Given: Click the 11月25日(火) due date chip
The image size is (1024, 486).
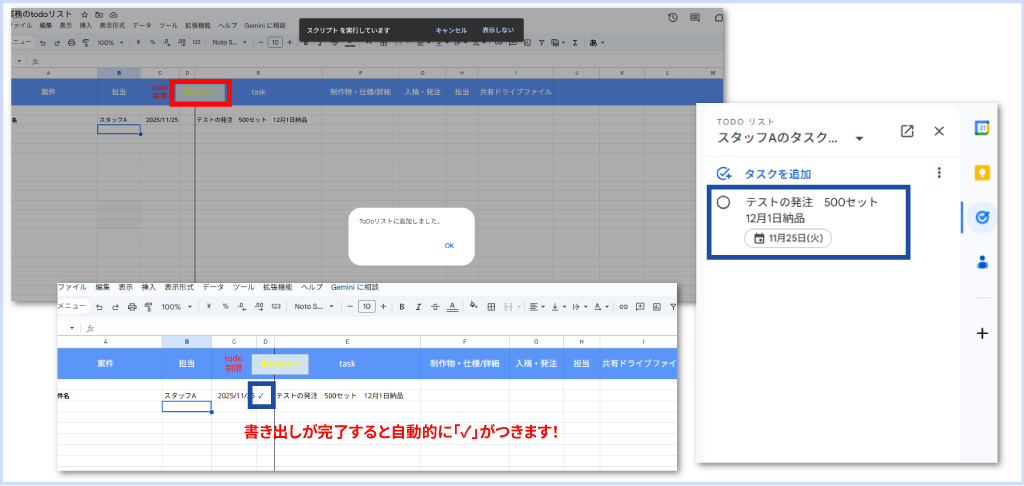Looking at the screenshot, I should 788,238.
